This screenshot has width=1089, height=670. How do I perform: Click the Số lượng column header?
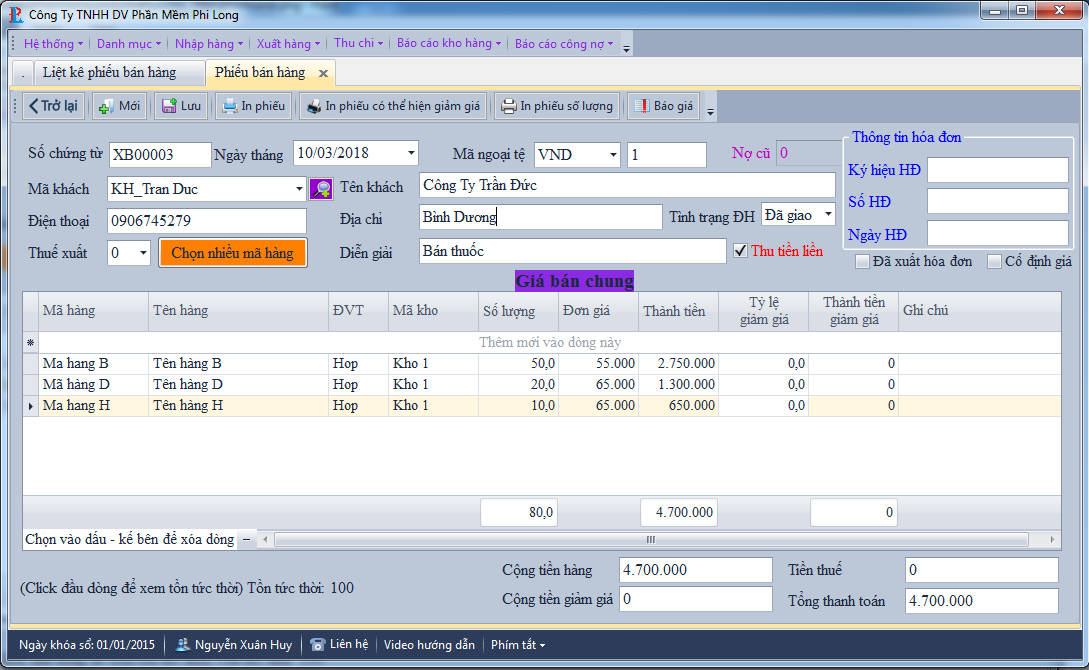pos(519,311)
